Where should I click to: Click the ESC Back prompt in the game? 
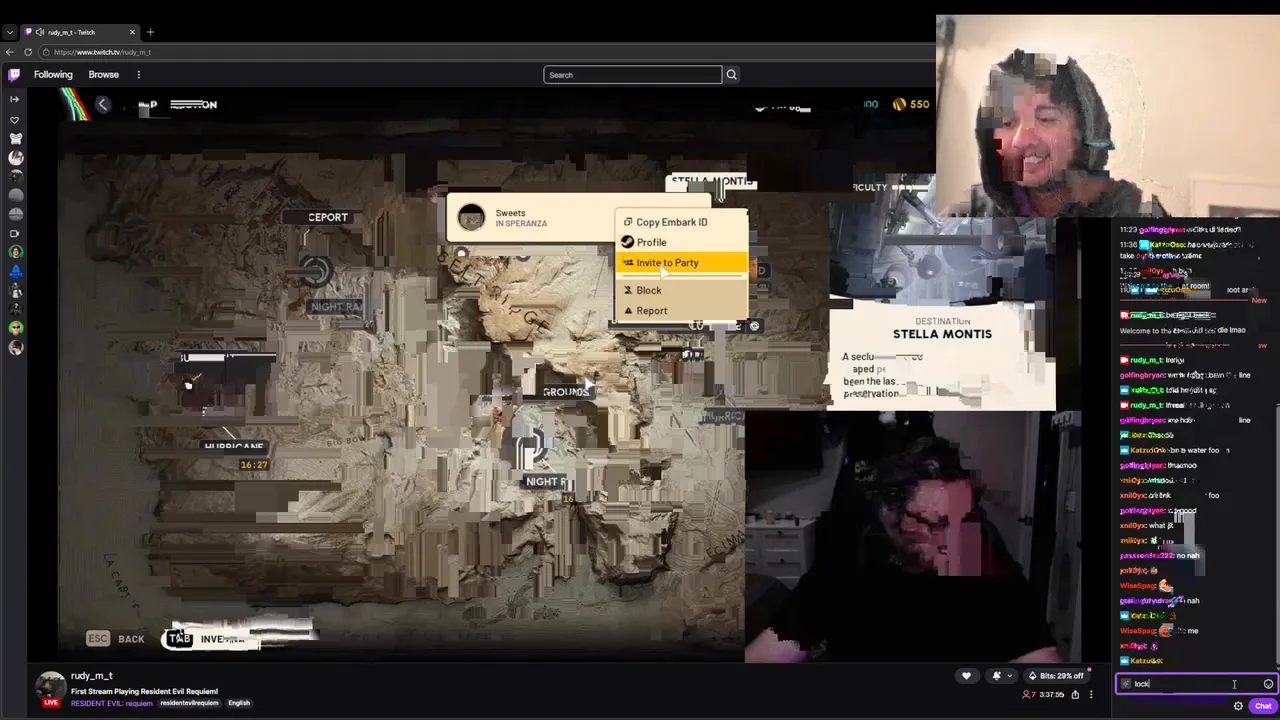pyautogui.click(x=116, y=639)
